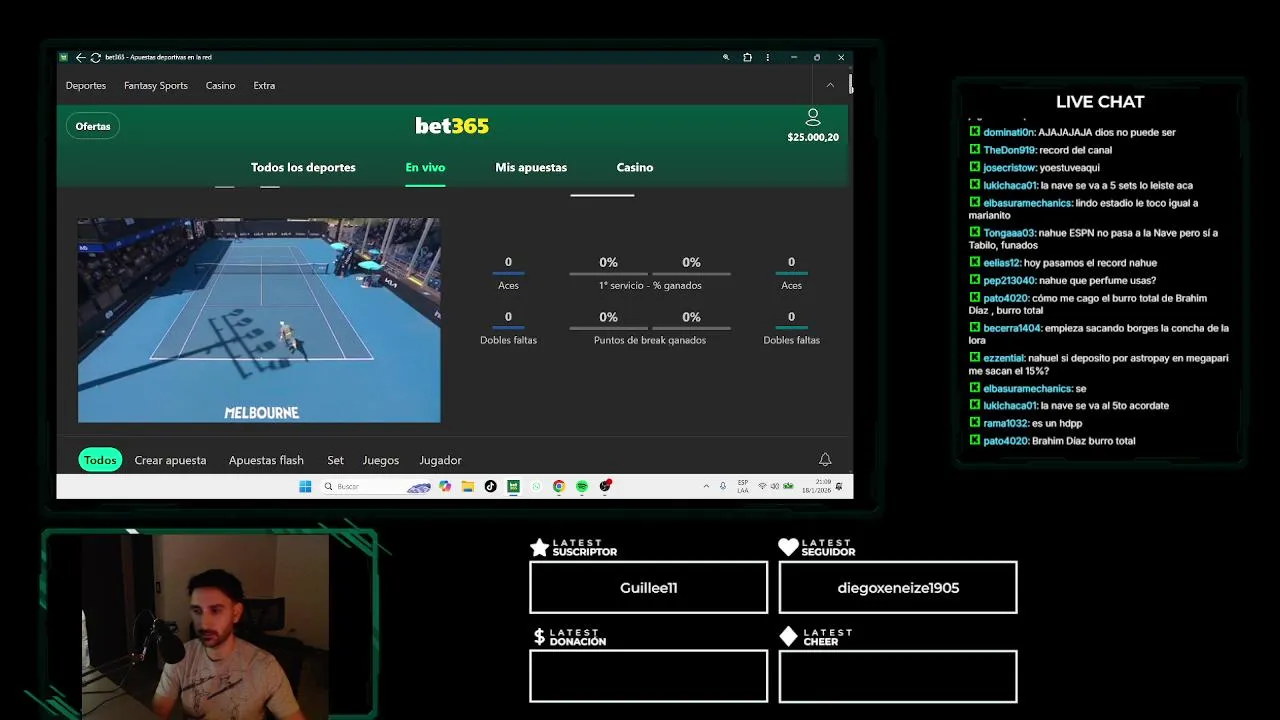This screenshot has height=720, width=1280.
Task: Open TikTok from the taskbar
Action: [490, 486]
